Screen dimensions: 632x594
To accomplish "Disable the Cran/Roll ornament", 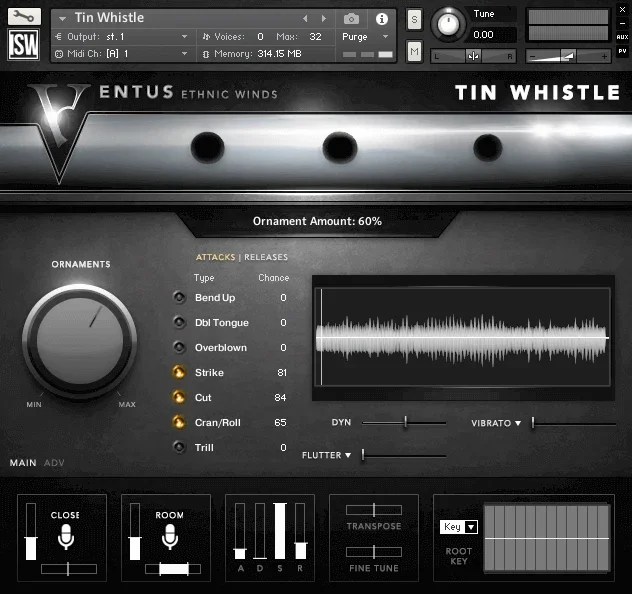I will [x=179, y=422].
